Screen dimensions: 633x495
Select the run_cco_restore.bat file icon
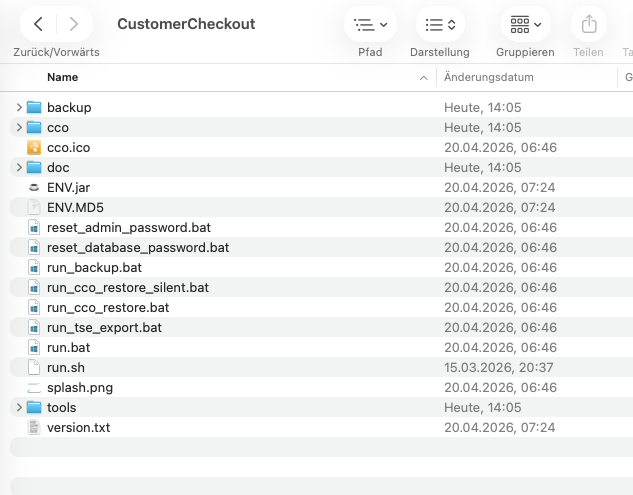(x=34, y=308)
